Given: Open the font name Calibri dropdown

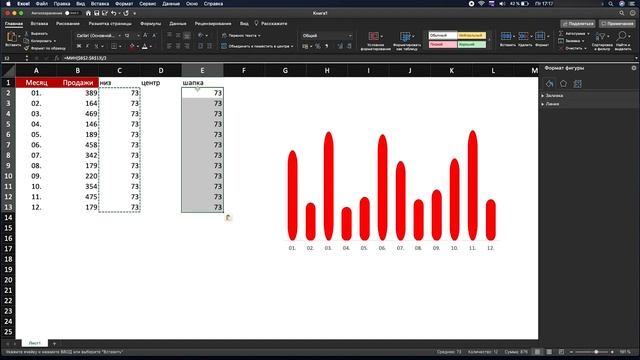Looking at the screenshot, I should click(x=119, y=36).
